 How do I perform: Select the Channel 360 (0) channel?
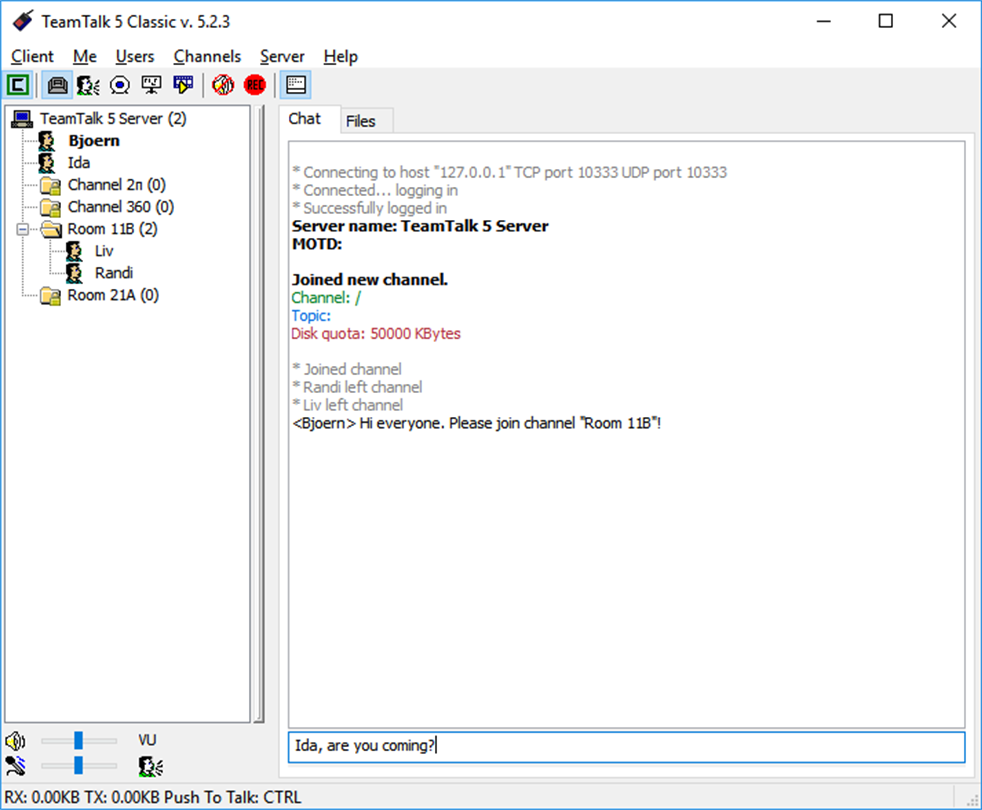120,207
